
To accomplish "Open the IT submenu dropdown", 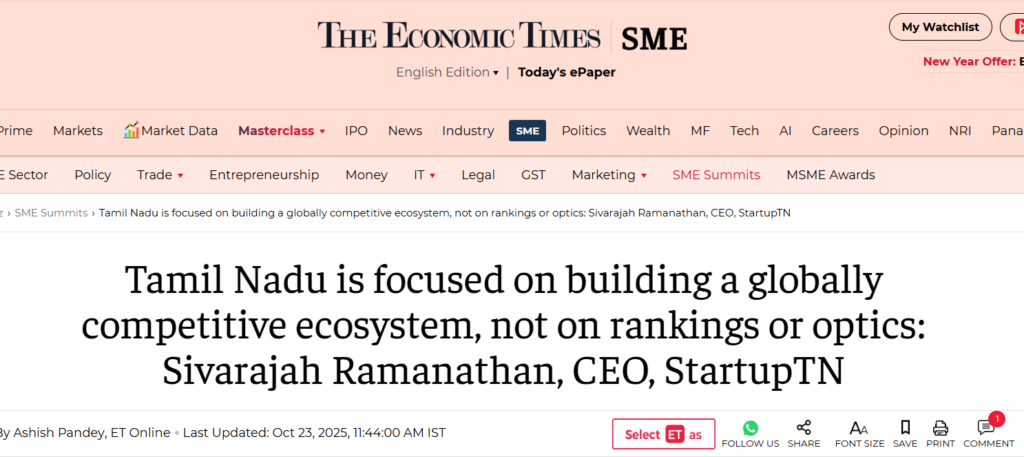I will pyautogui.click(x=432, y=175).
